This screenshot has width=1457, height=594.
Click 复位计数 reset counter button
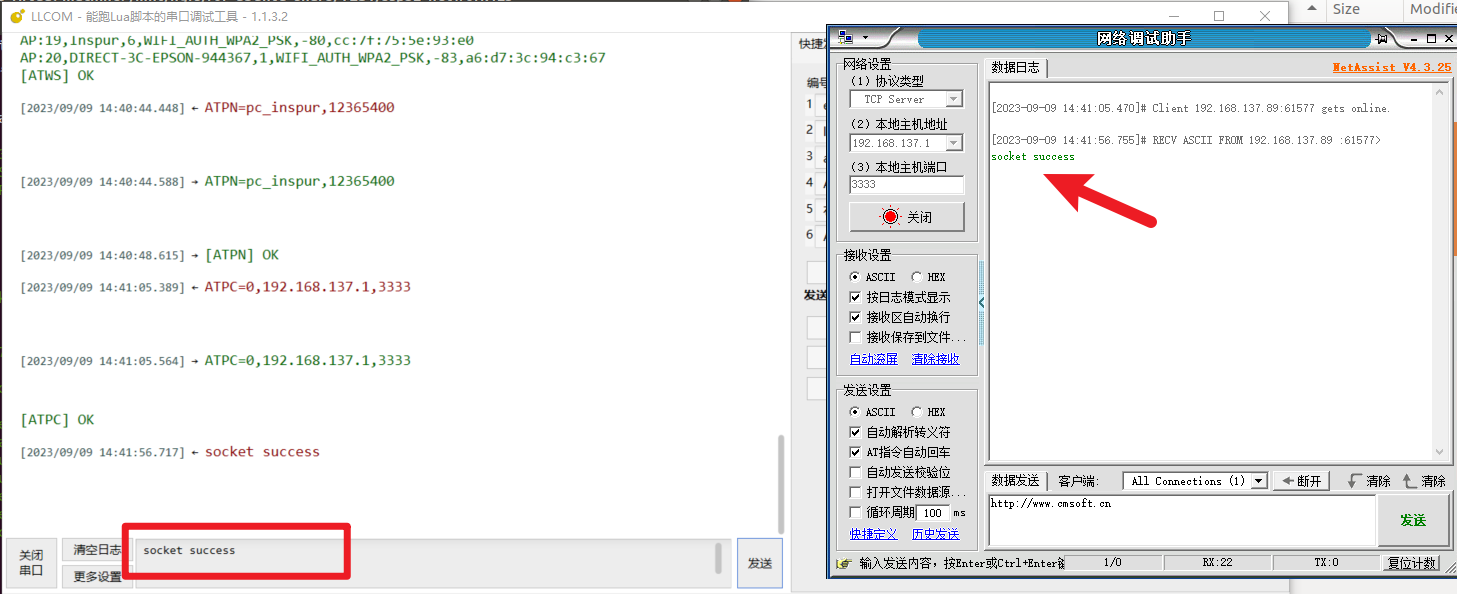point(1411,563)
